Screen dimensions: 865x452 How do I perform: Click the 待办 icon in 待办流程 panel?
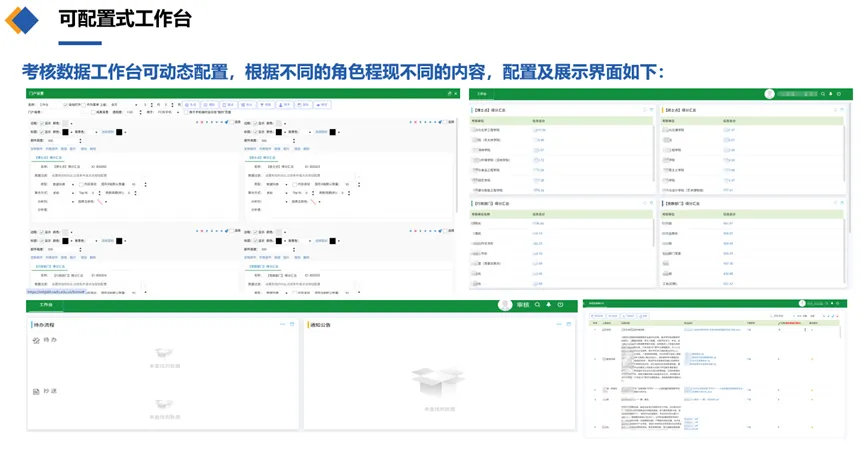click(x=36, y=341)
